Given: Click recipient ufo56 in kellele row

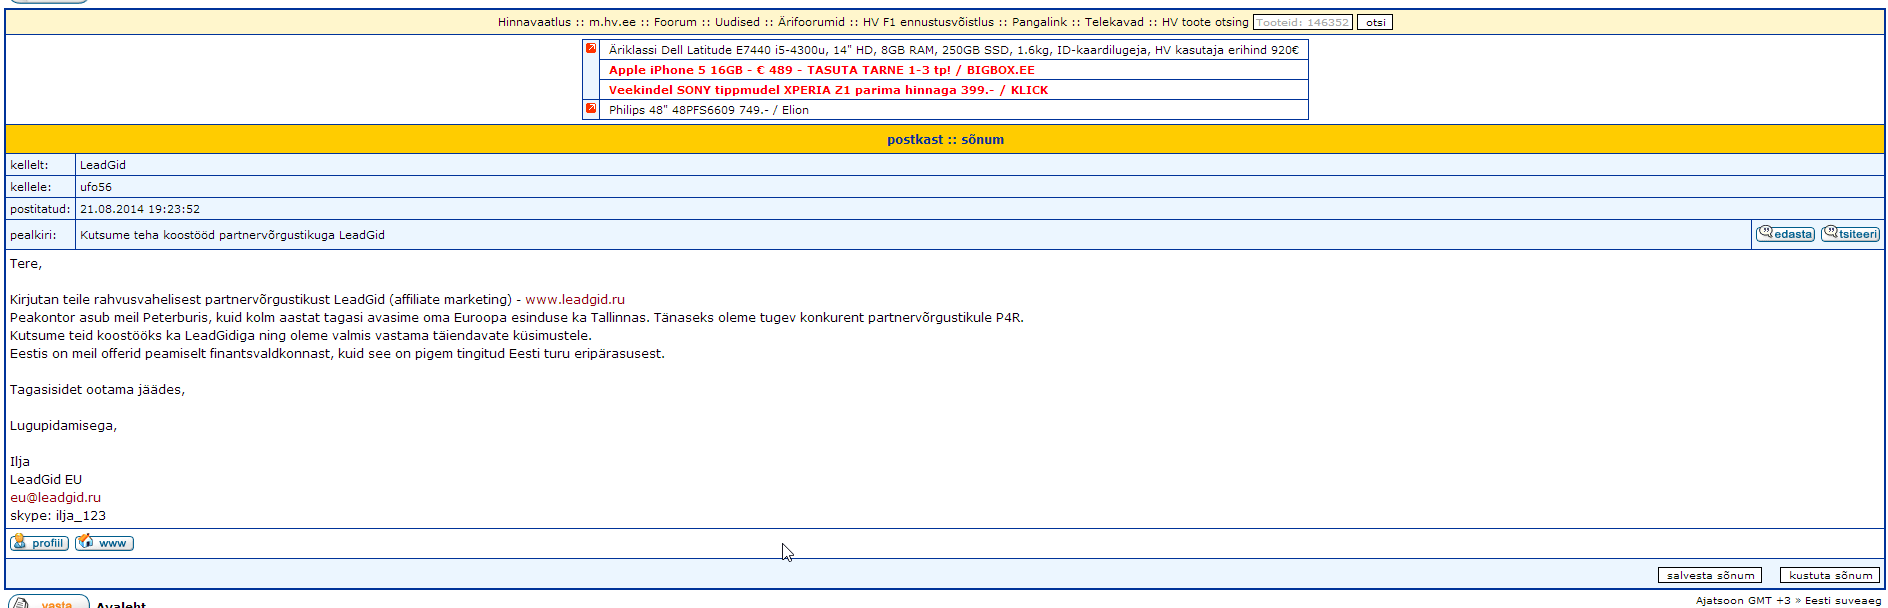Looking at the screenshot, I should (96, 187).
